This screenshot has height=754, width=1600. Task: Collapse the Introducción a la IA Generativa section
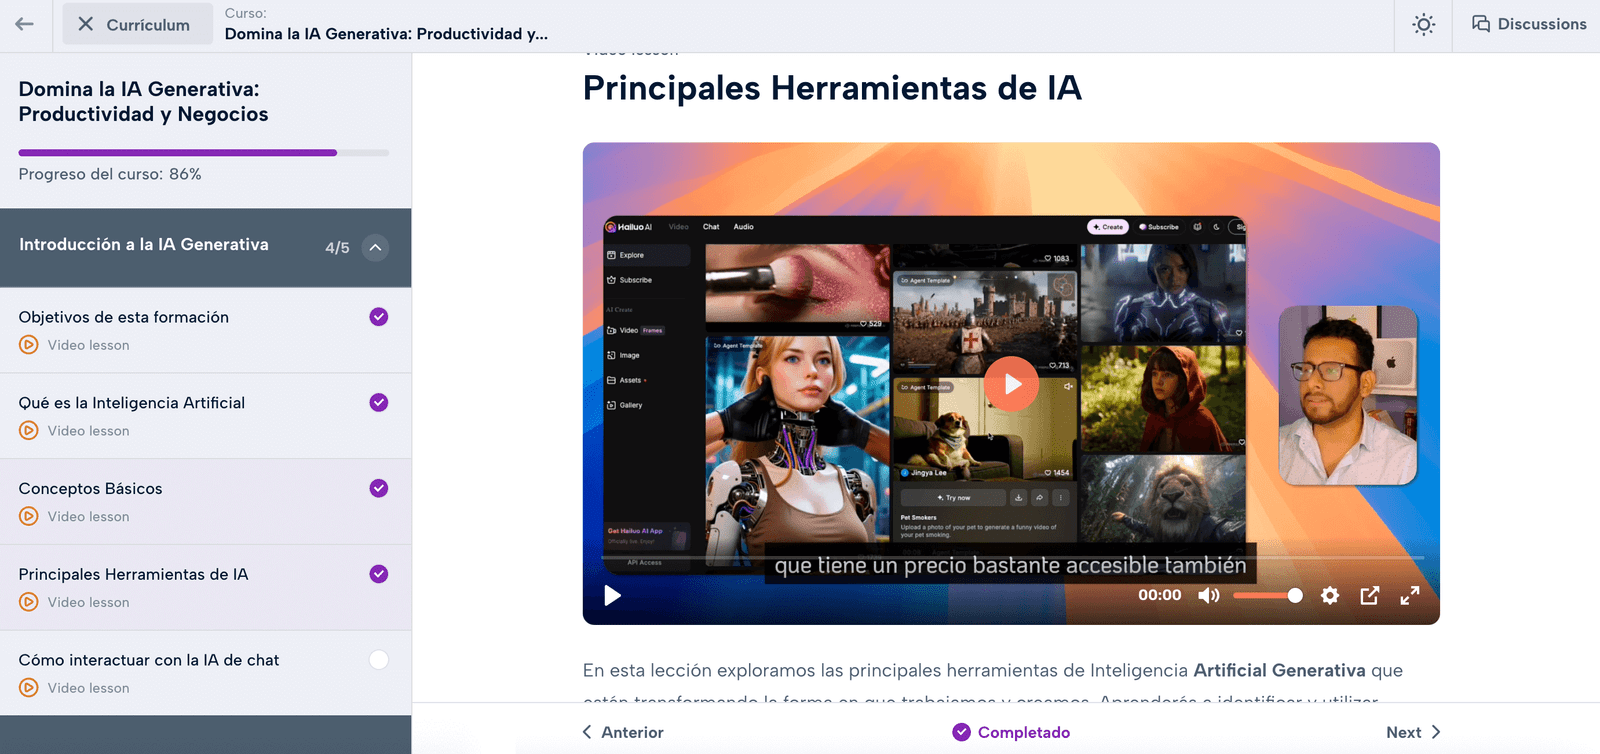point(375,248)
